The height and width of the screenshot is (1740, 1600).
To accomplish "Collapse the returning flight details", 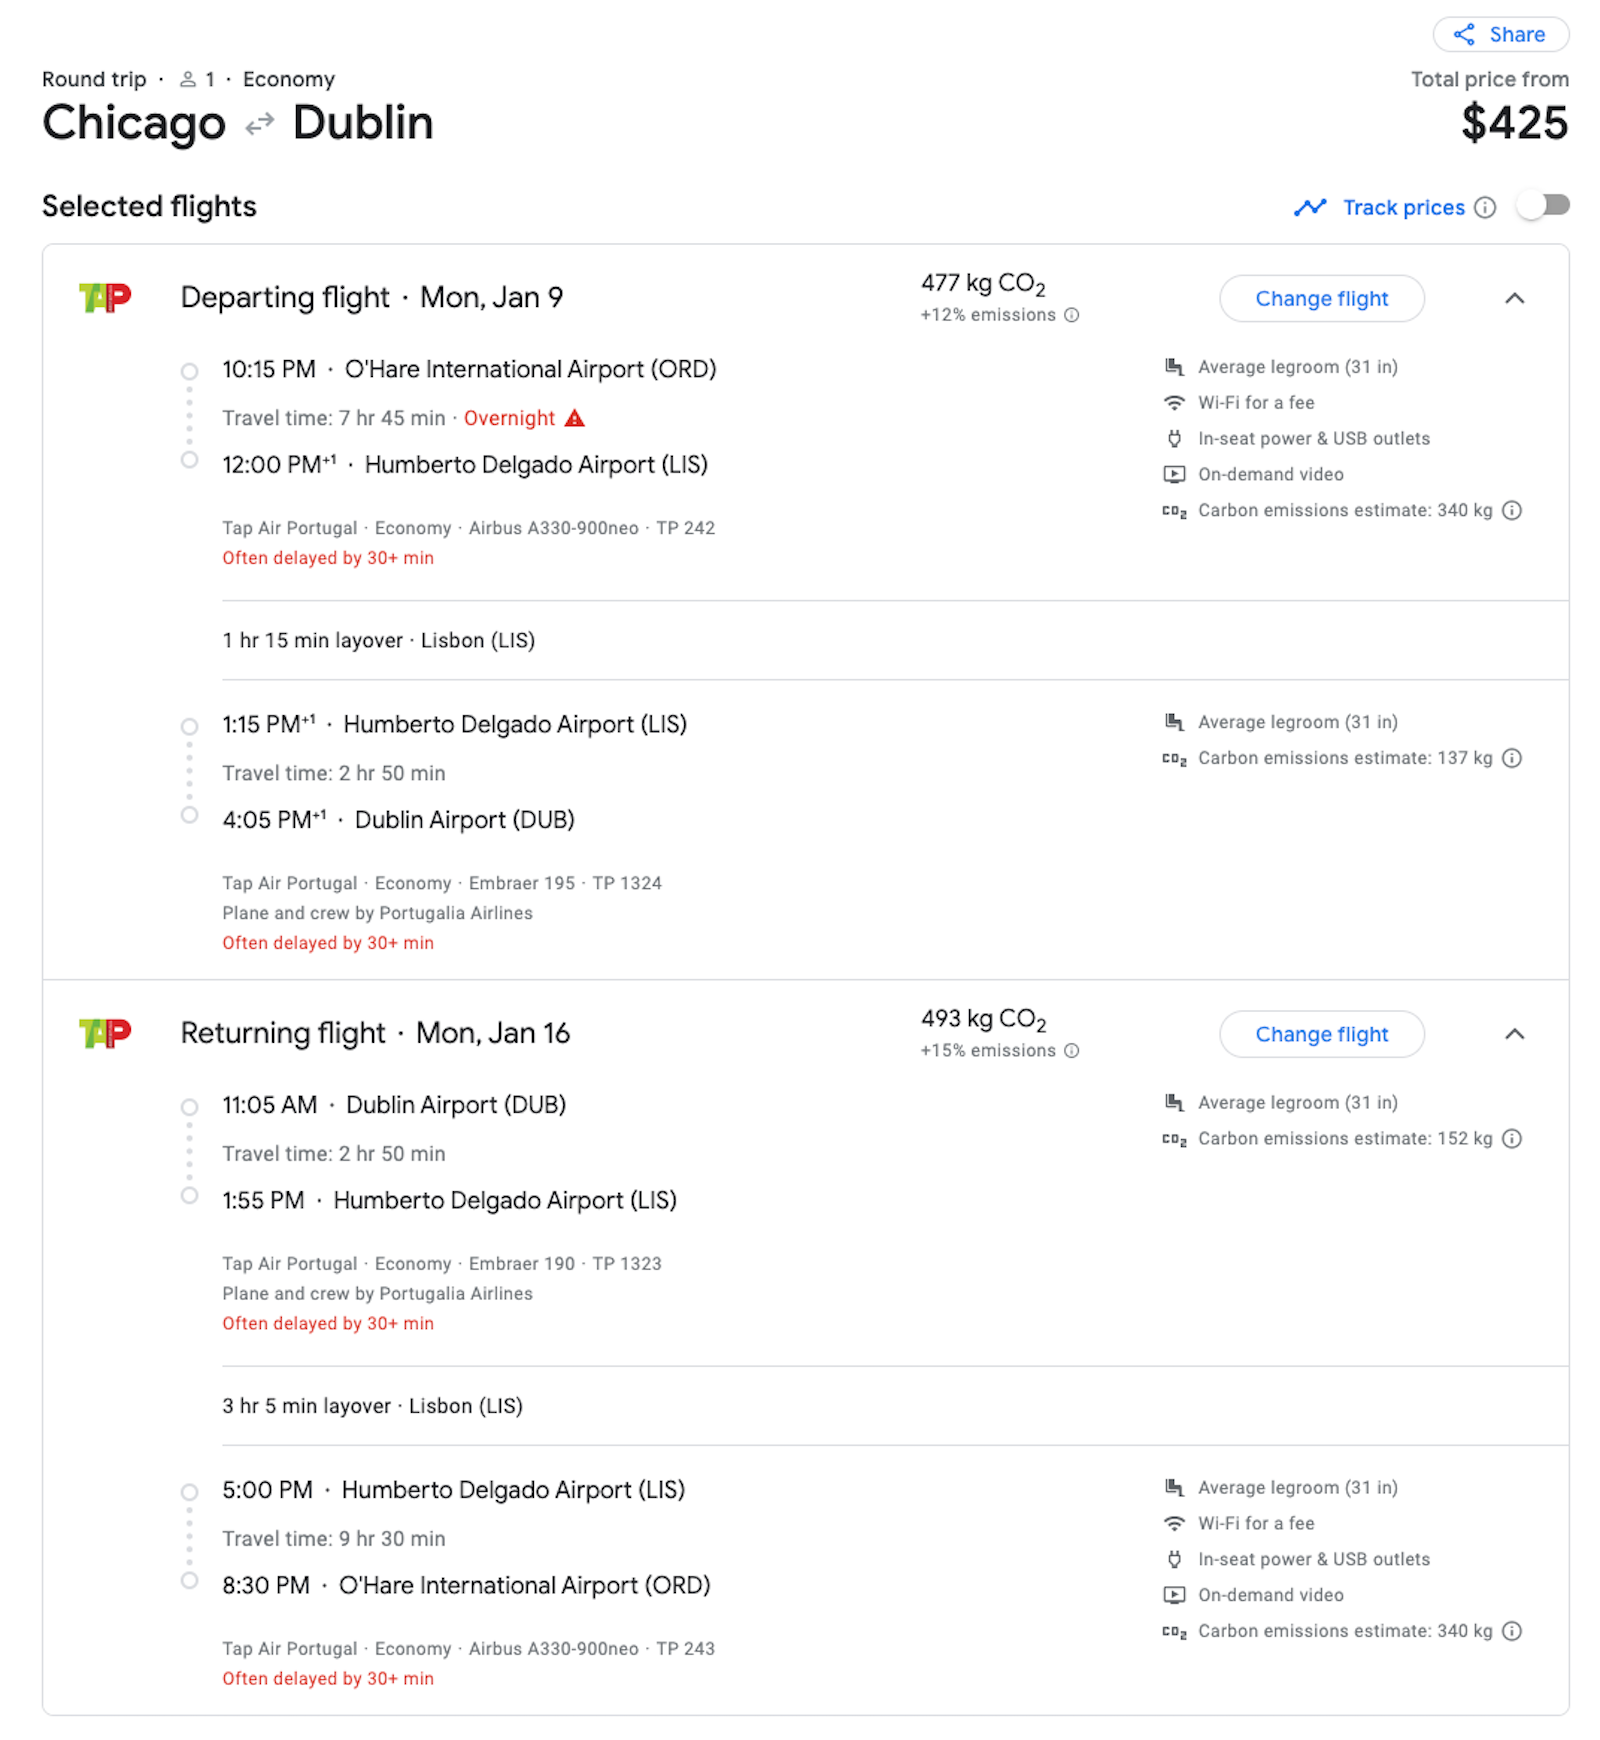I will tap(1515, 1034).
